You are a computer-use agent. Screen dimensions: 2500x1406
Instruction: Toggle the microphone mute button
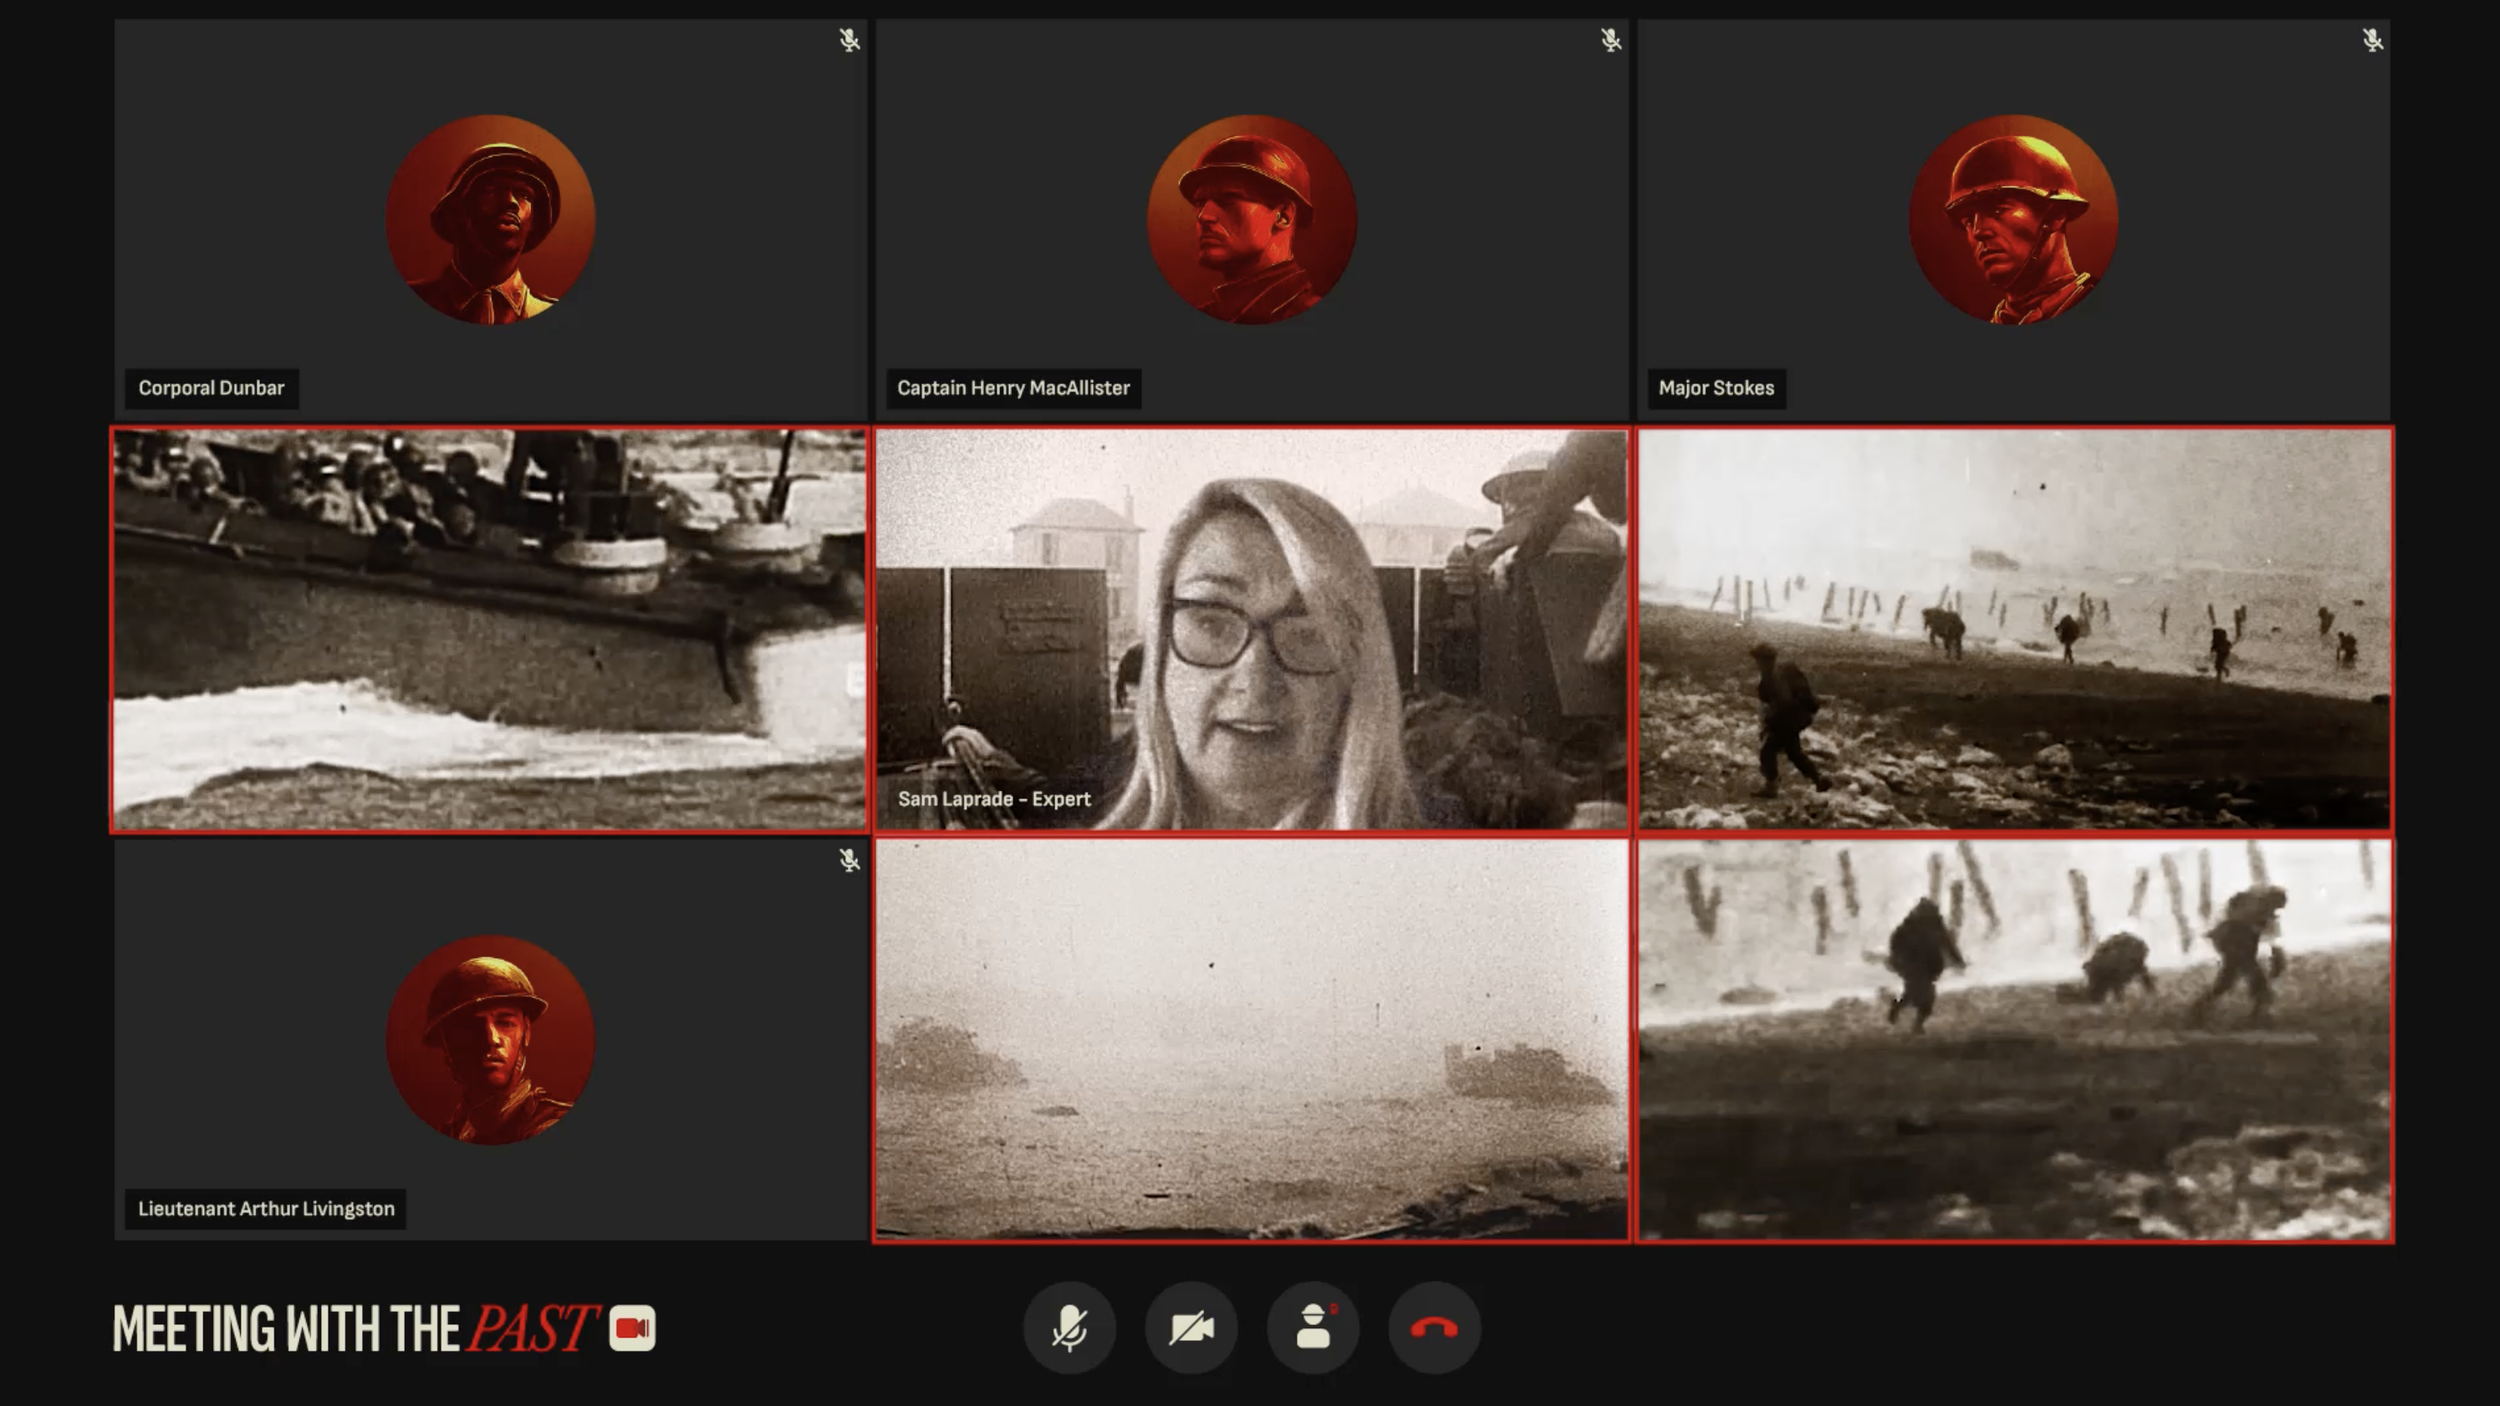1069,1328
